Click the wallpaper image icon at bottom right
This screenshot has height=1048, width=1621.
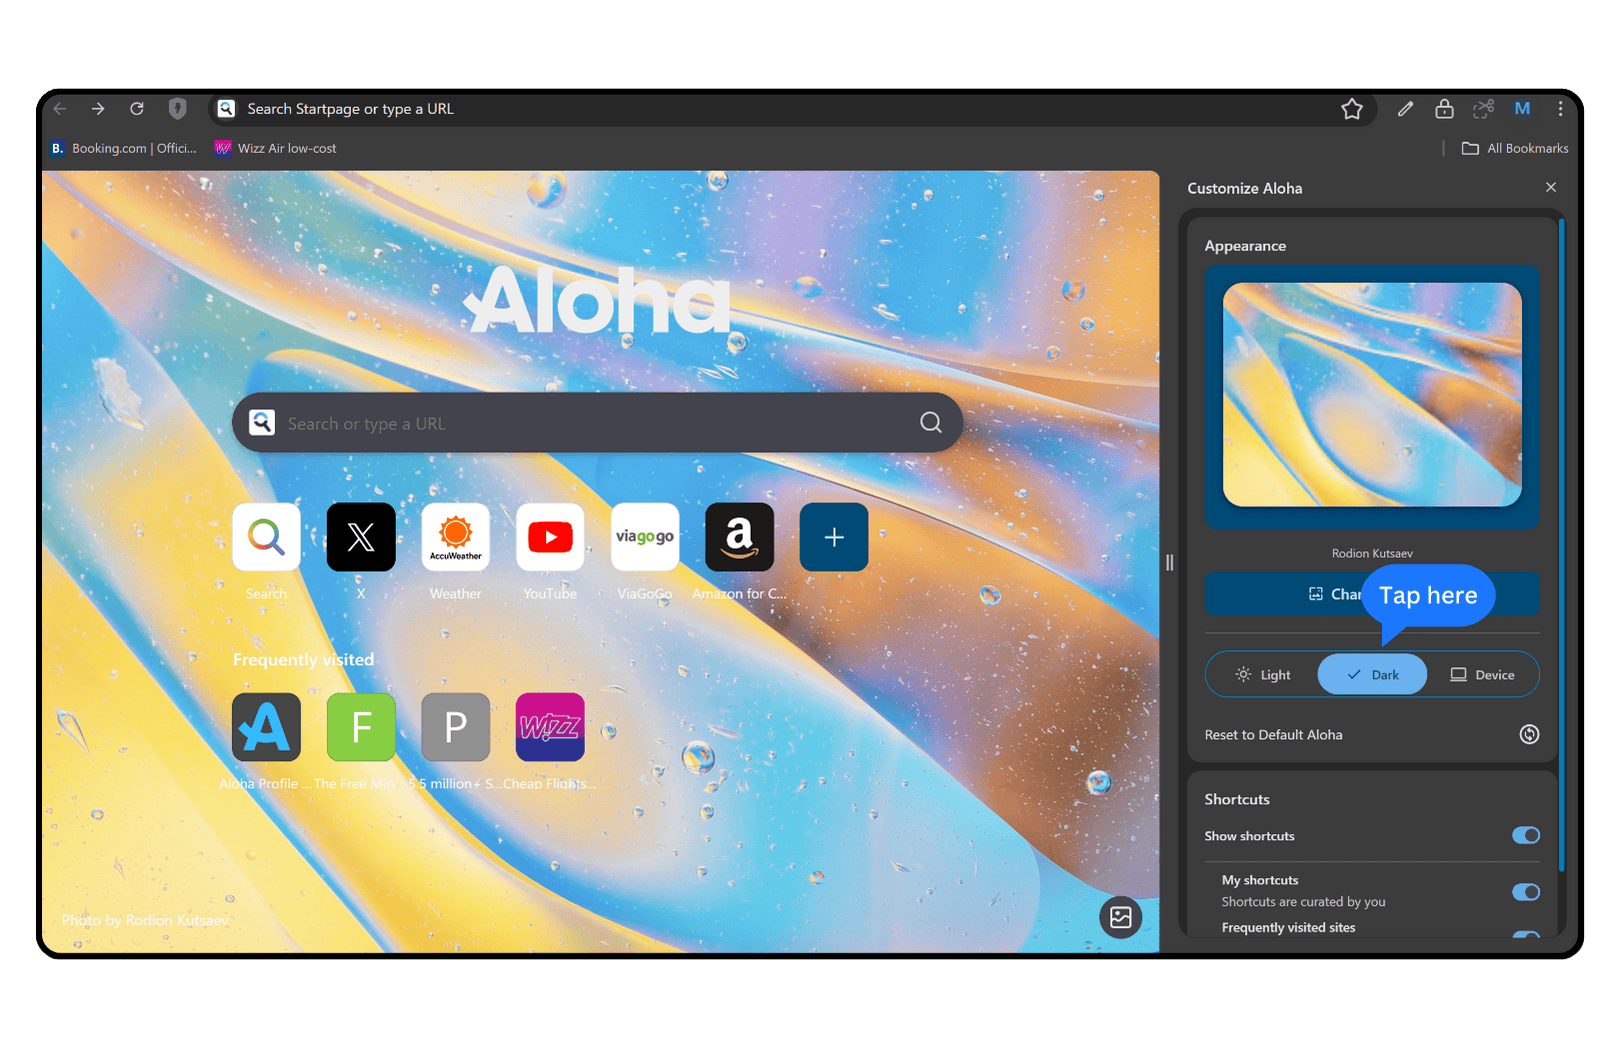point(1120,917)
